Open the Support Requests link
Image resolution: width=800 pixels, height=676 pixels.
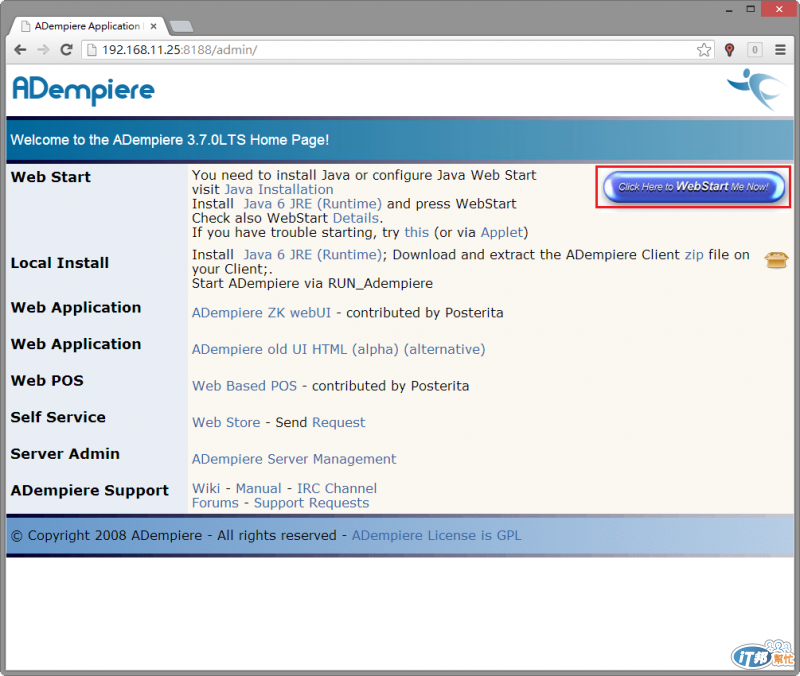(x=312, y=503)
